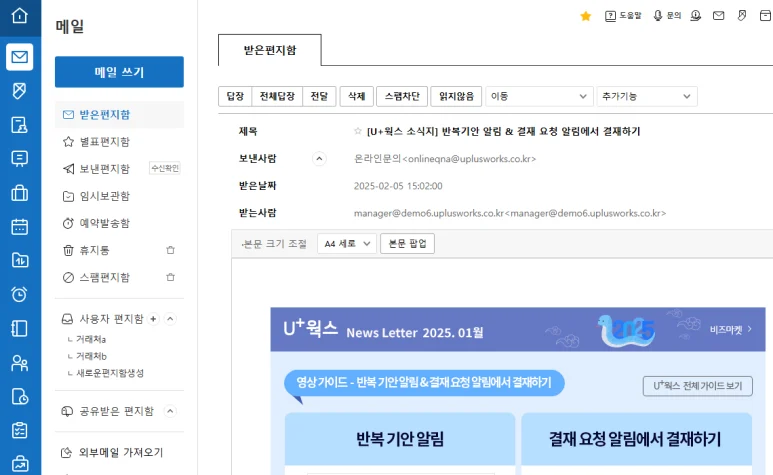Select the A4 세로 size dropdown
The width and height of the screenshot is (773, 475).
point(346,243)
